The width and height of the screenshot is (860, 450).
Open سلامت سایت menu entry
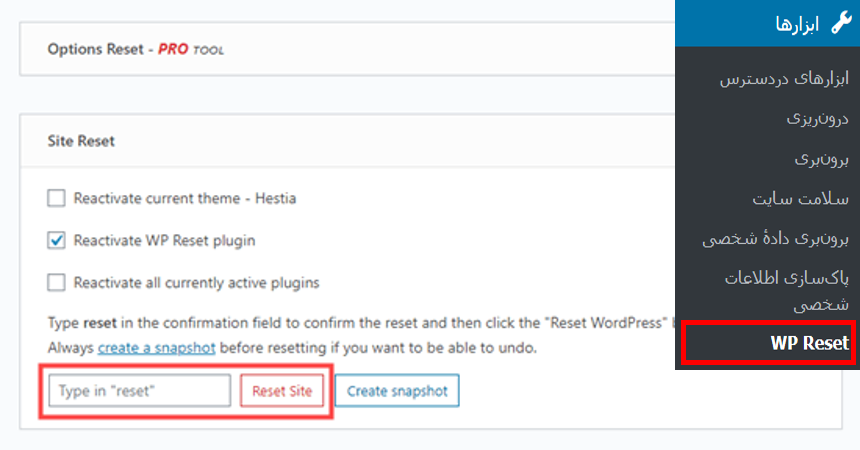coord(800,198)
